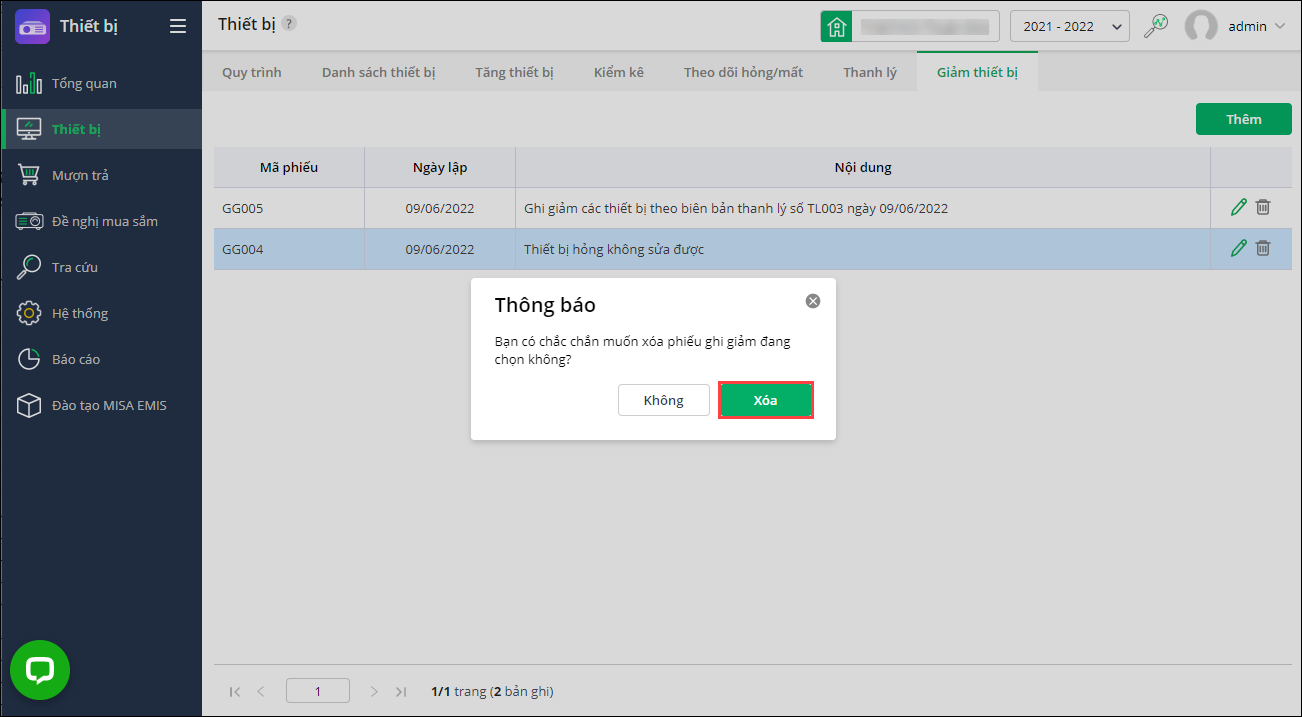Click the Đề nghị mua sắm projector icon
The image size is (1302, 717).
(29, 221)
